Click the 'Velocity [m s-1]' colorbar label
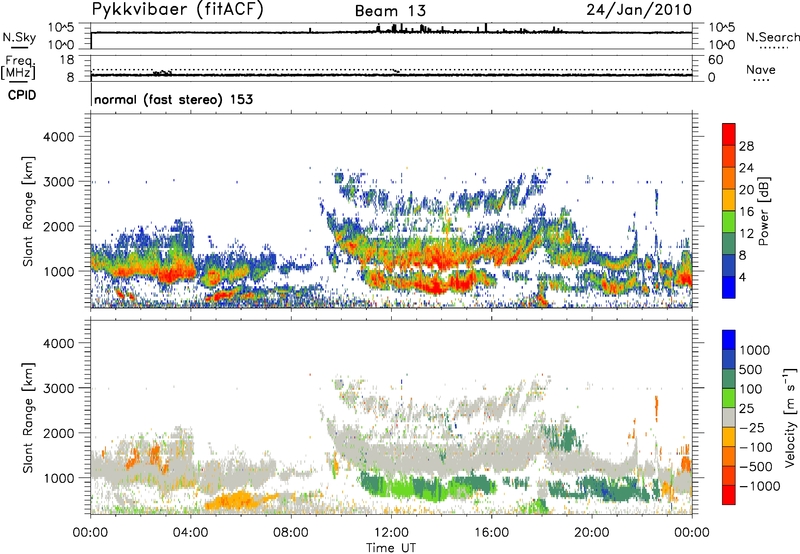Image resolution: width=800 pixels, height=554 pixels. [790, 417]
